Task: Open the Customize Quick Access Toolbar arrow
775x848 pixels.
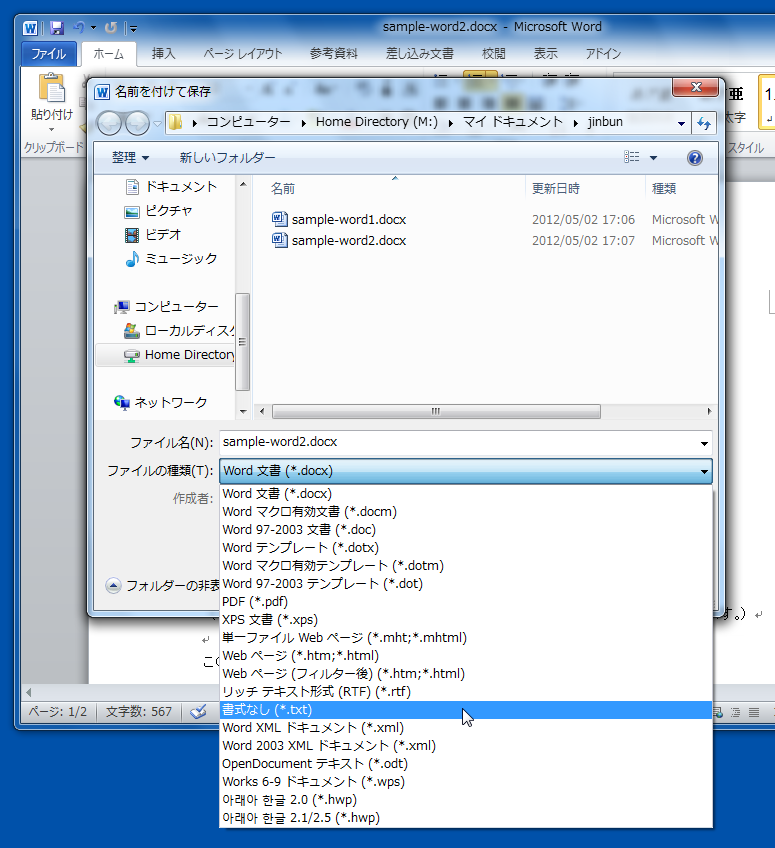Action: (x=133, y=28)
